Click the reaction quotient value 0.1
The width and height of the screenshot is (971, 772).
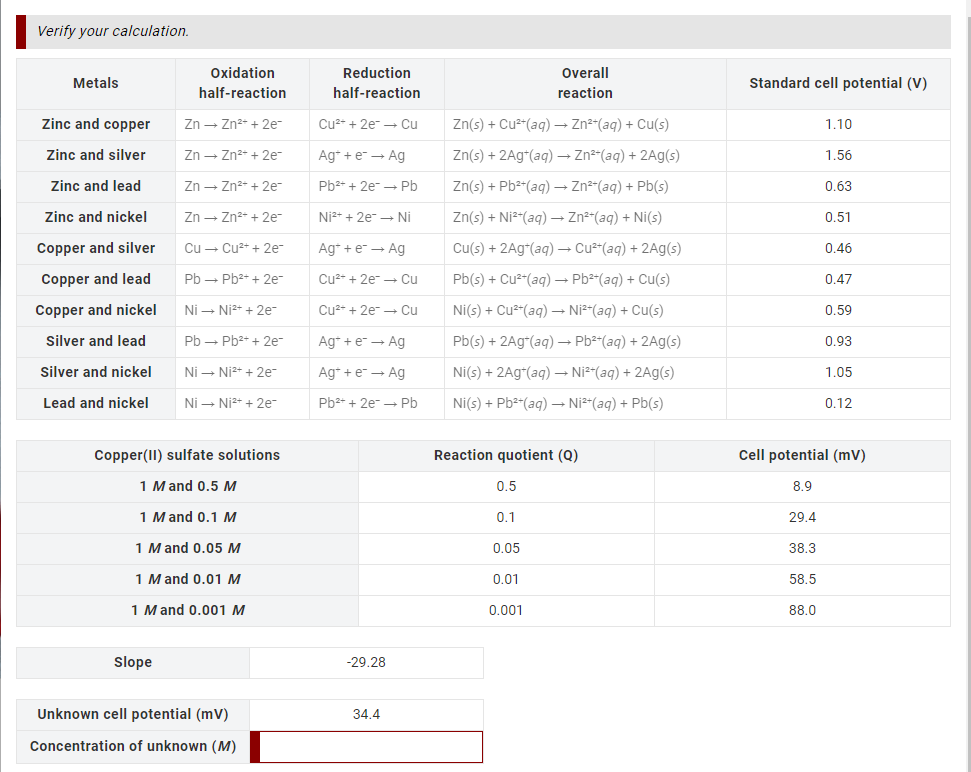coord(506,517)
